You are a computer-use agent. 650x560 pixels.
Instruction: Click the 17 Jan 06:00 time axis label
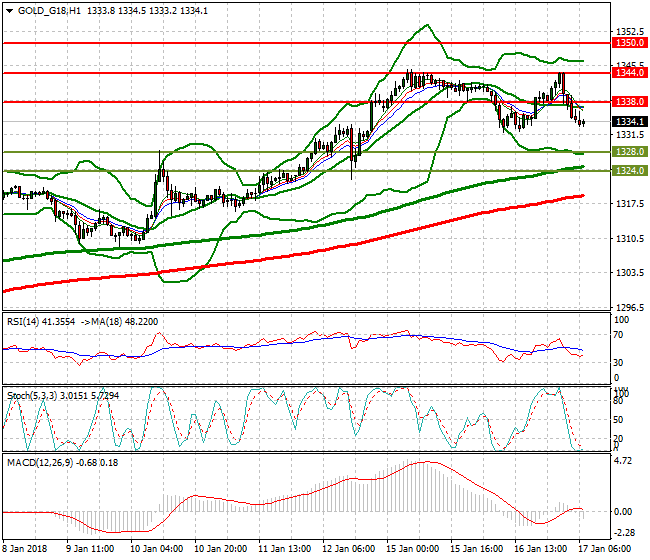pos(605,549)
